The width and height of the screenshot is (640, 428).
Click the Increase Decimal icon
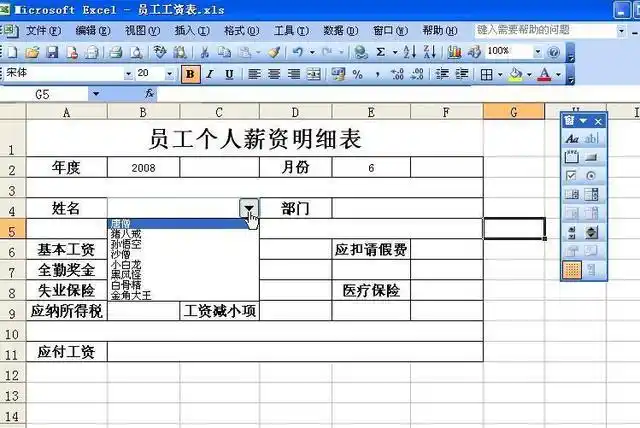[x=397, y=74]
